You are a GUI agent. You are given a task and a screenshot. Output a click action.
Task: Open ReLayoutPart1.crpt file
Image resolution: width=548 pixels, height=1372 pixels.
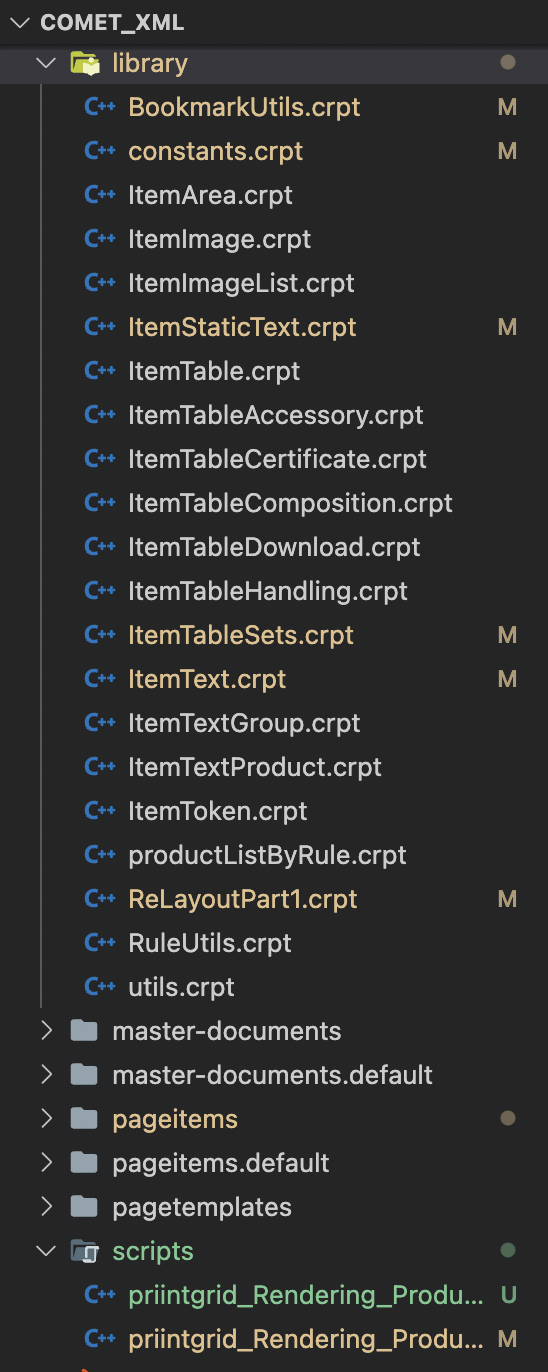pos(243,899)
